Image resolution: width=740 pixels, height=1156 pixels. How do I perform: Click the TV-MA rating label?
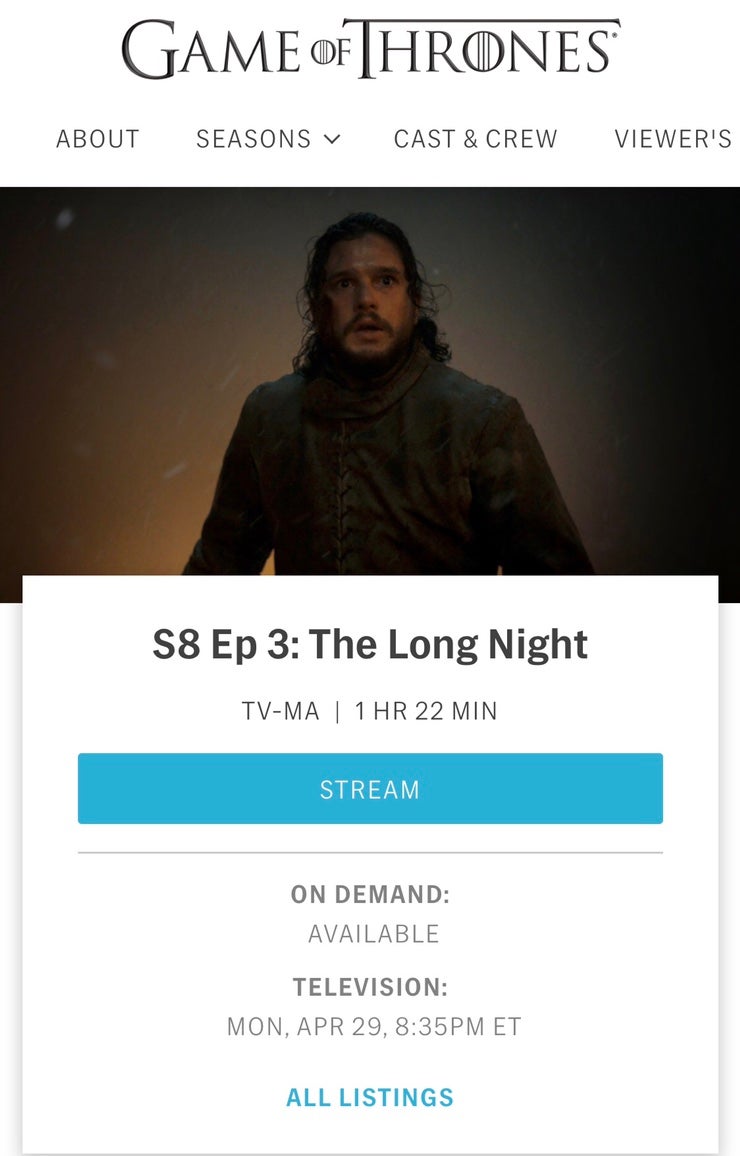(281, 711)
